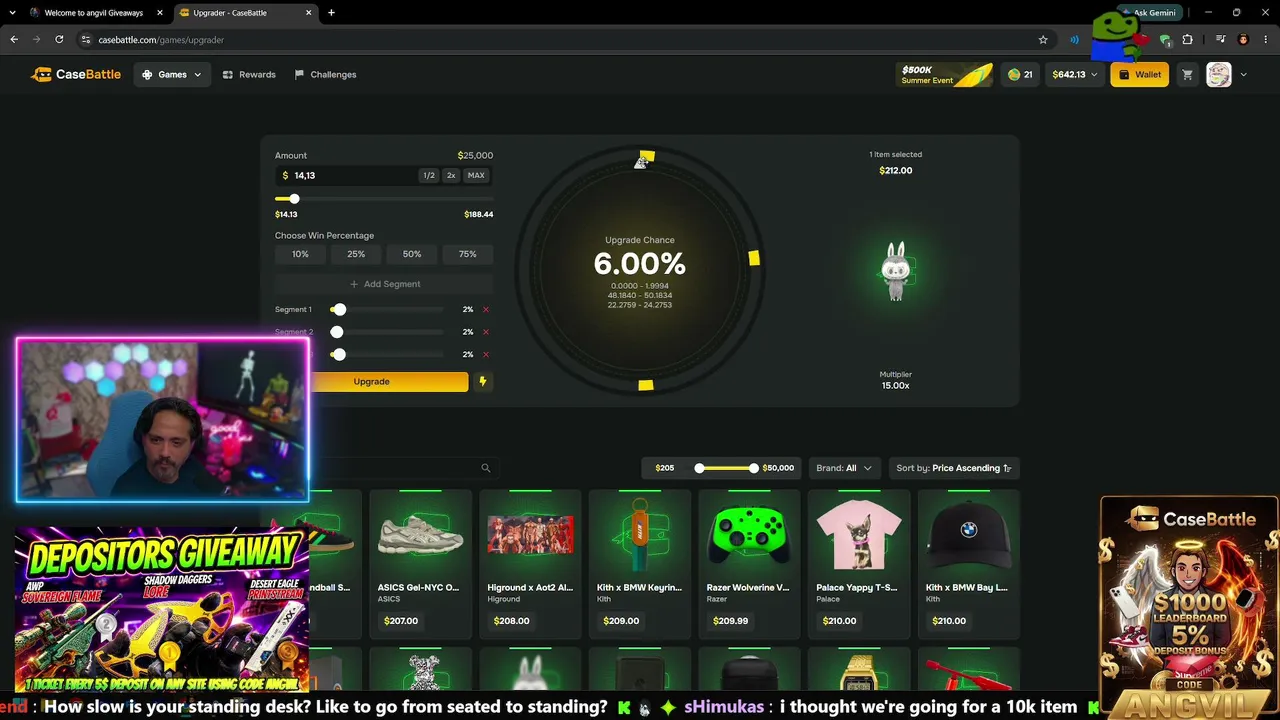
Task: Open the media controls icon
Action: [x=1220, y=40]
